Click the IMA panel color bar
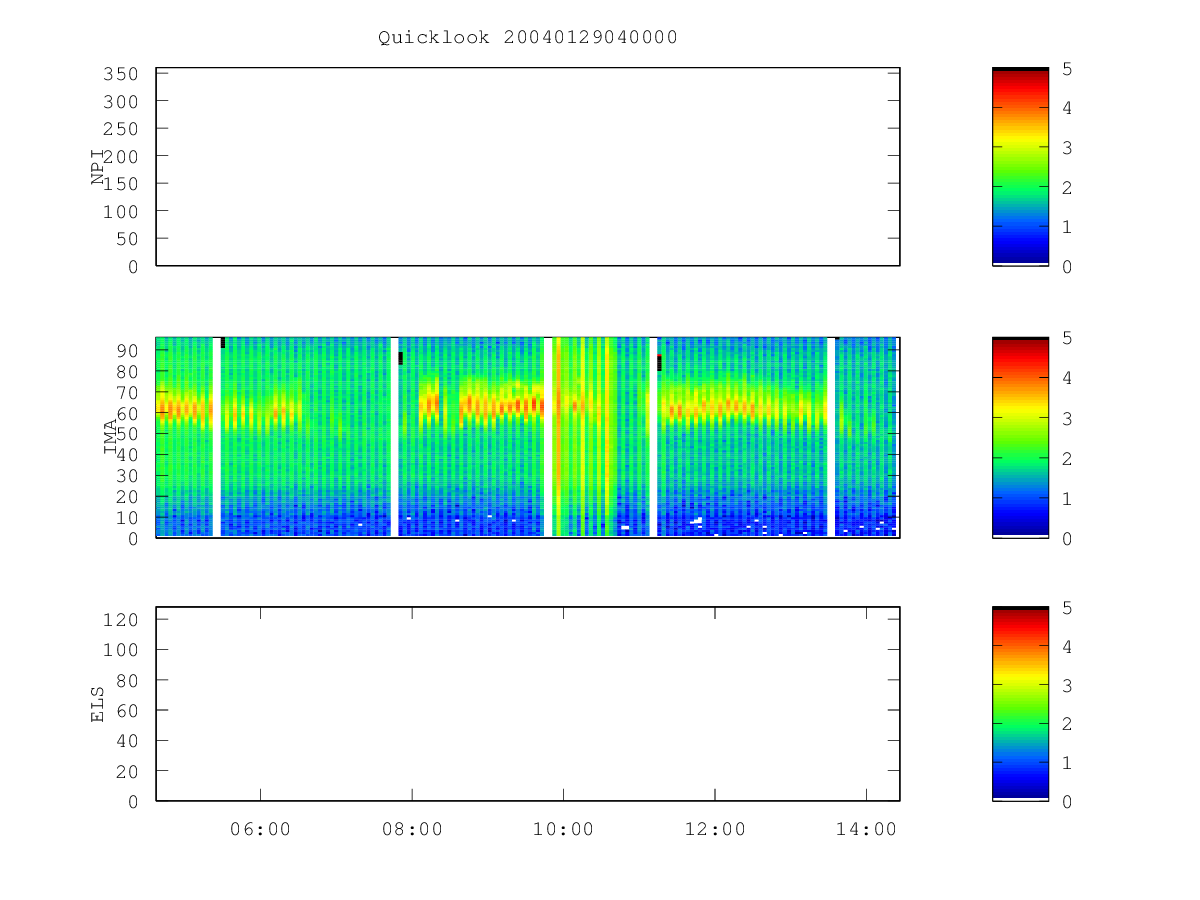 click(x=1020, y=437)
